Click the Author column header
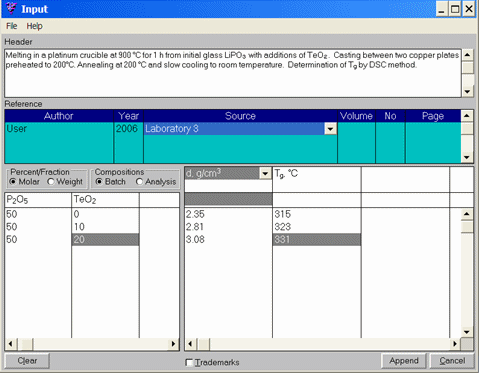This screenshot has width=479, height=373. pos(59,116)
